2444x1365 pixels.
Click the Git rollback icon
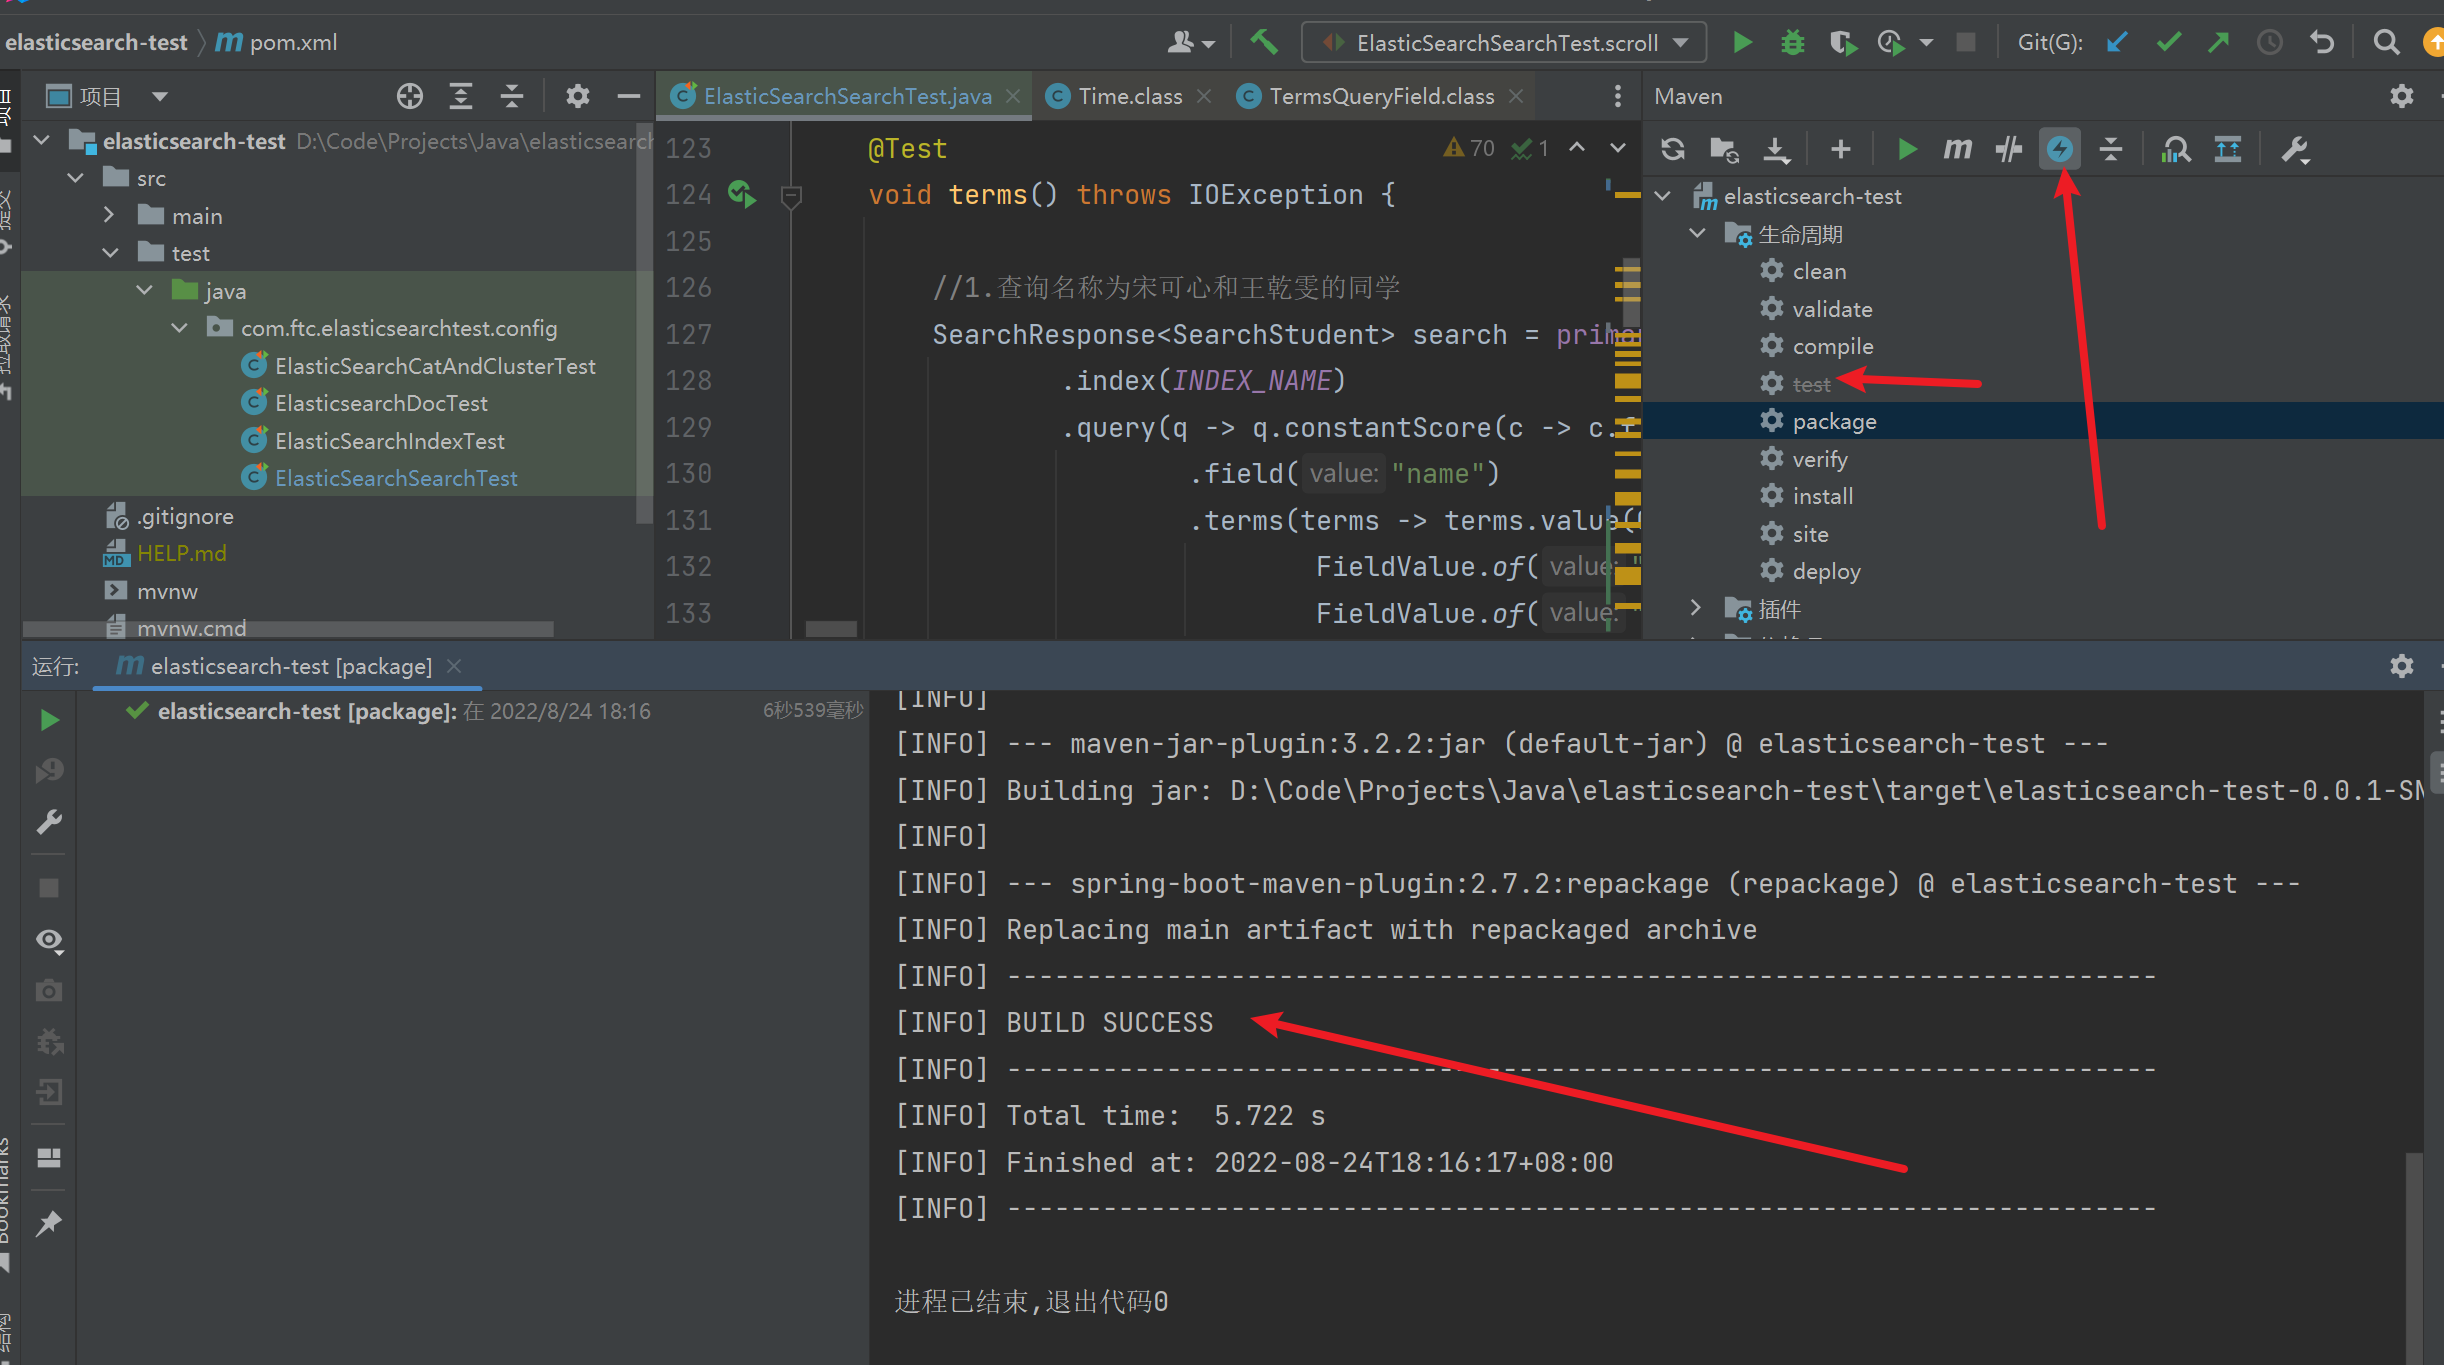click(x=2321, y=42)
